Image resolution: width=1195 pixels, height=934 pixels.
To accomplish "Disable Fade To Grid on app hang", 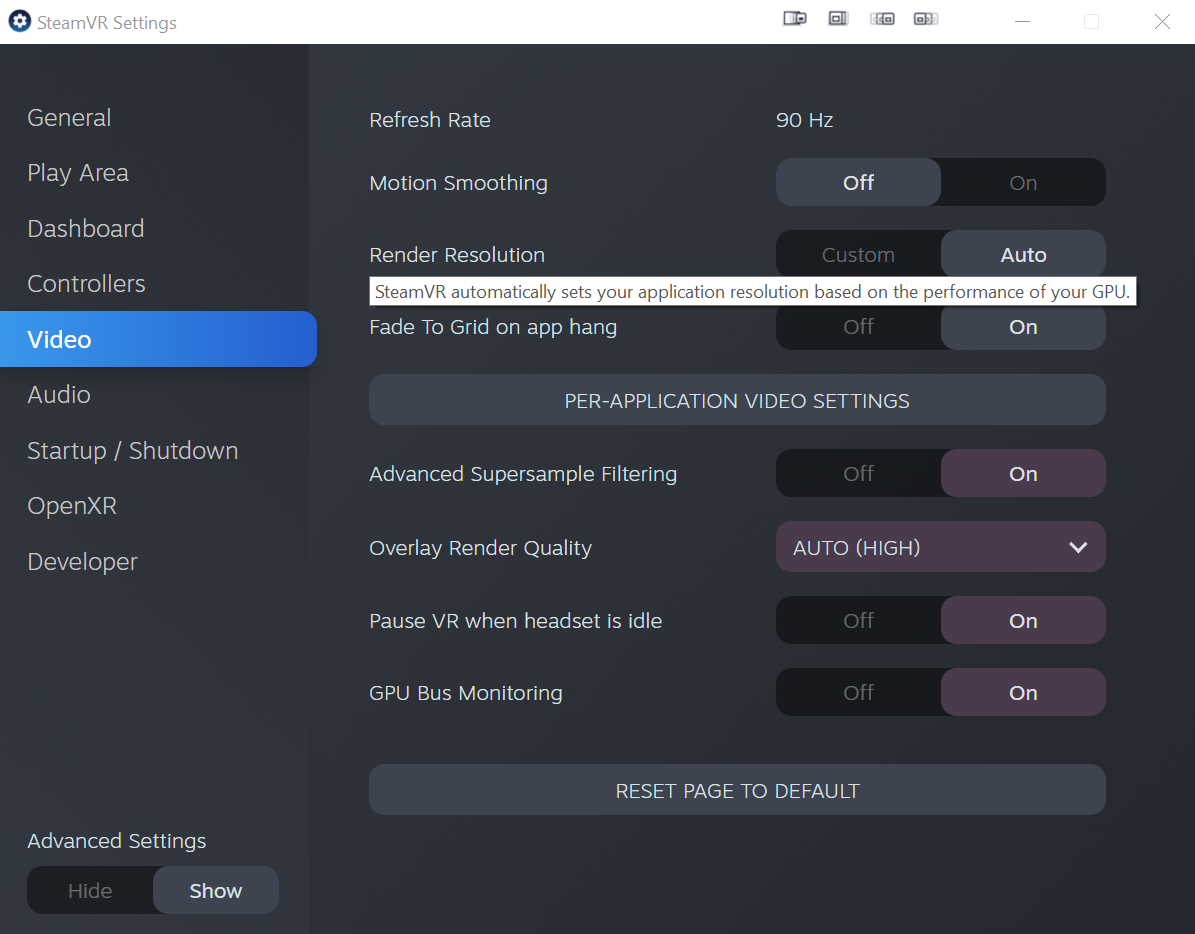I will 858,328.
